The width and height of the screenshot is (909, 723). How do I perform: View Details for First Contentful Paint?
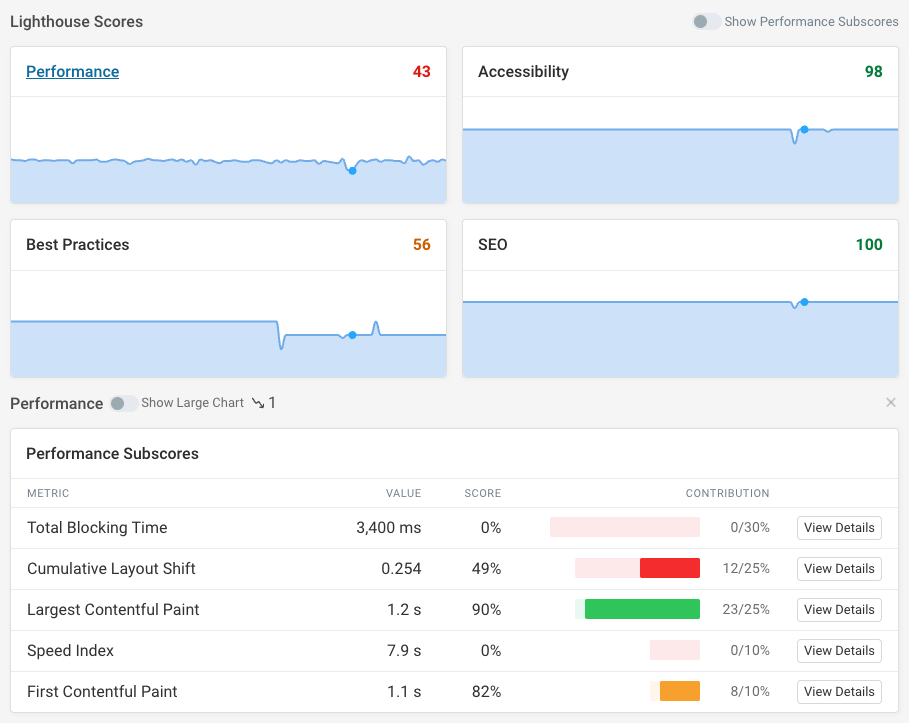coord(838,691)
